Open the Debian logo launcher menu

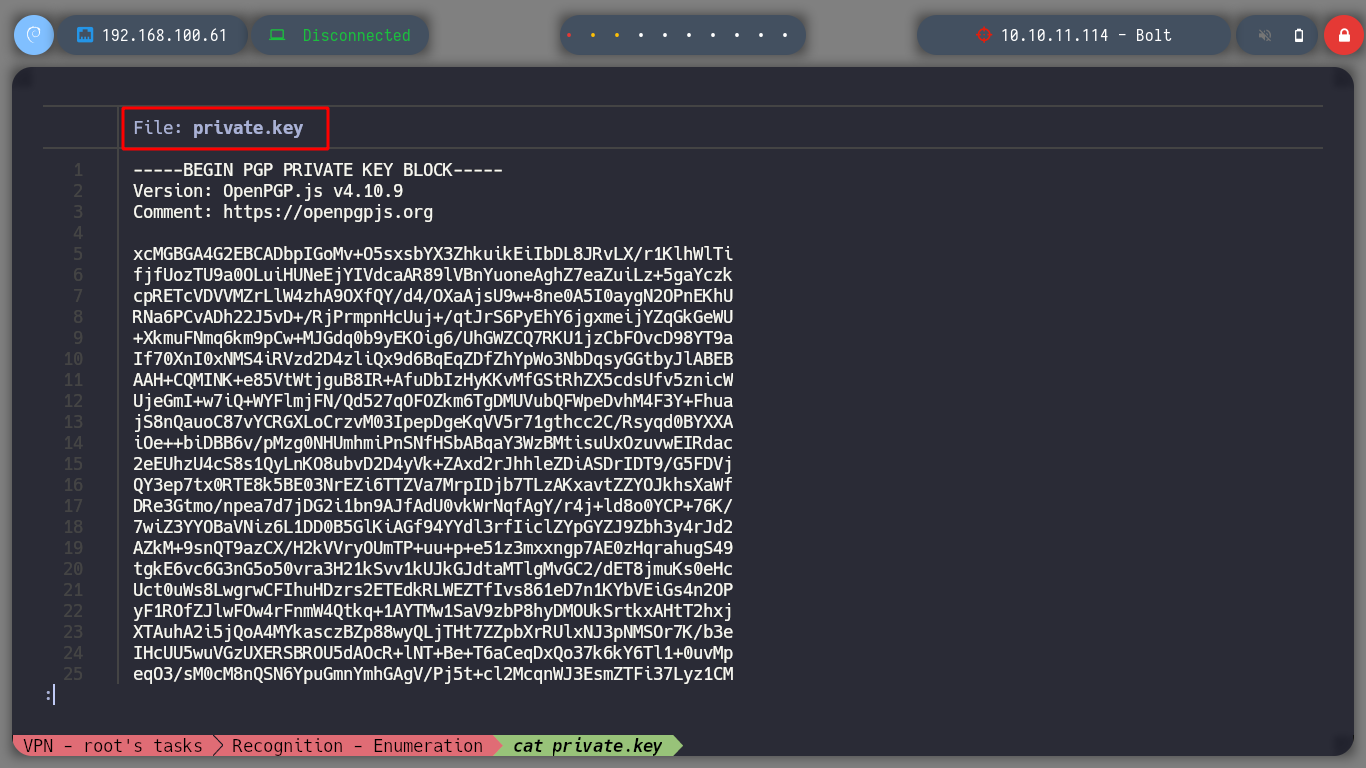click(x=34, y=35)
